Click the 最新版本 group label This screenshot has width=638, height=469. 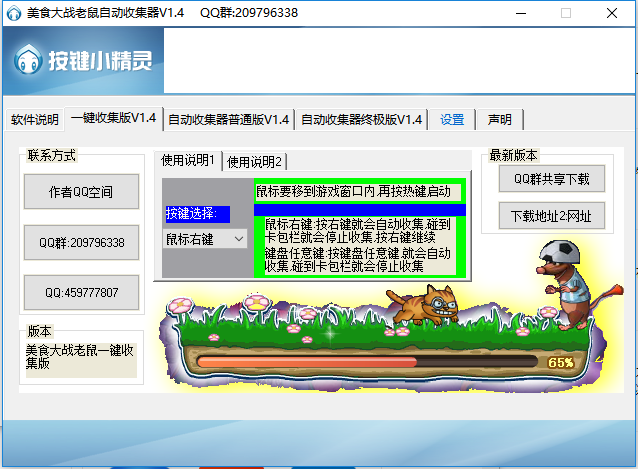click(513, 155)
